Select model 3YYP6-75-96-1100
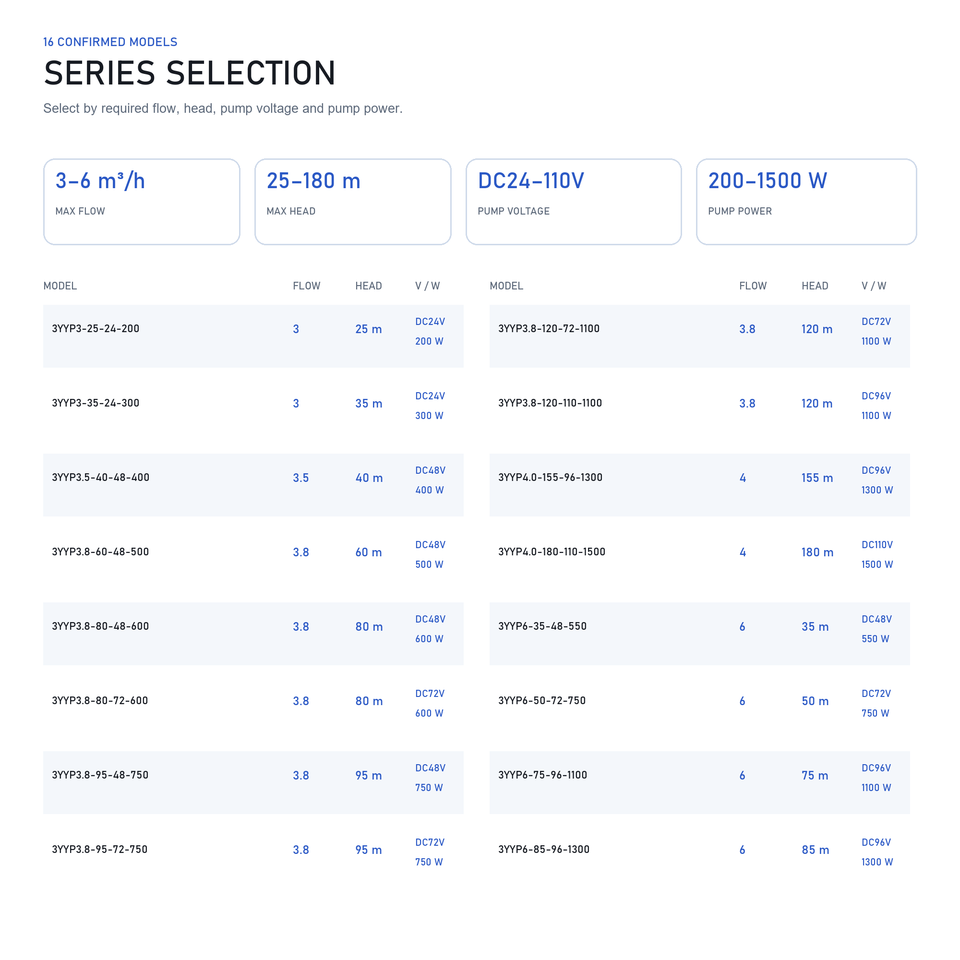 tap(700, 782)
